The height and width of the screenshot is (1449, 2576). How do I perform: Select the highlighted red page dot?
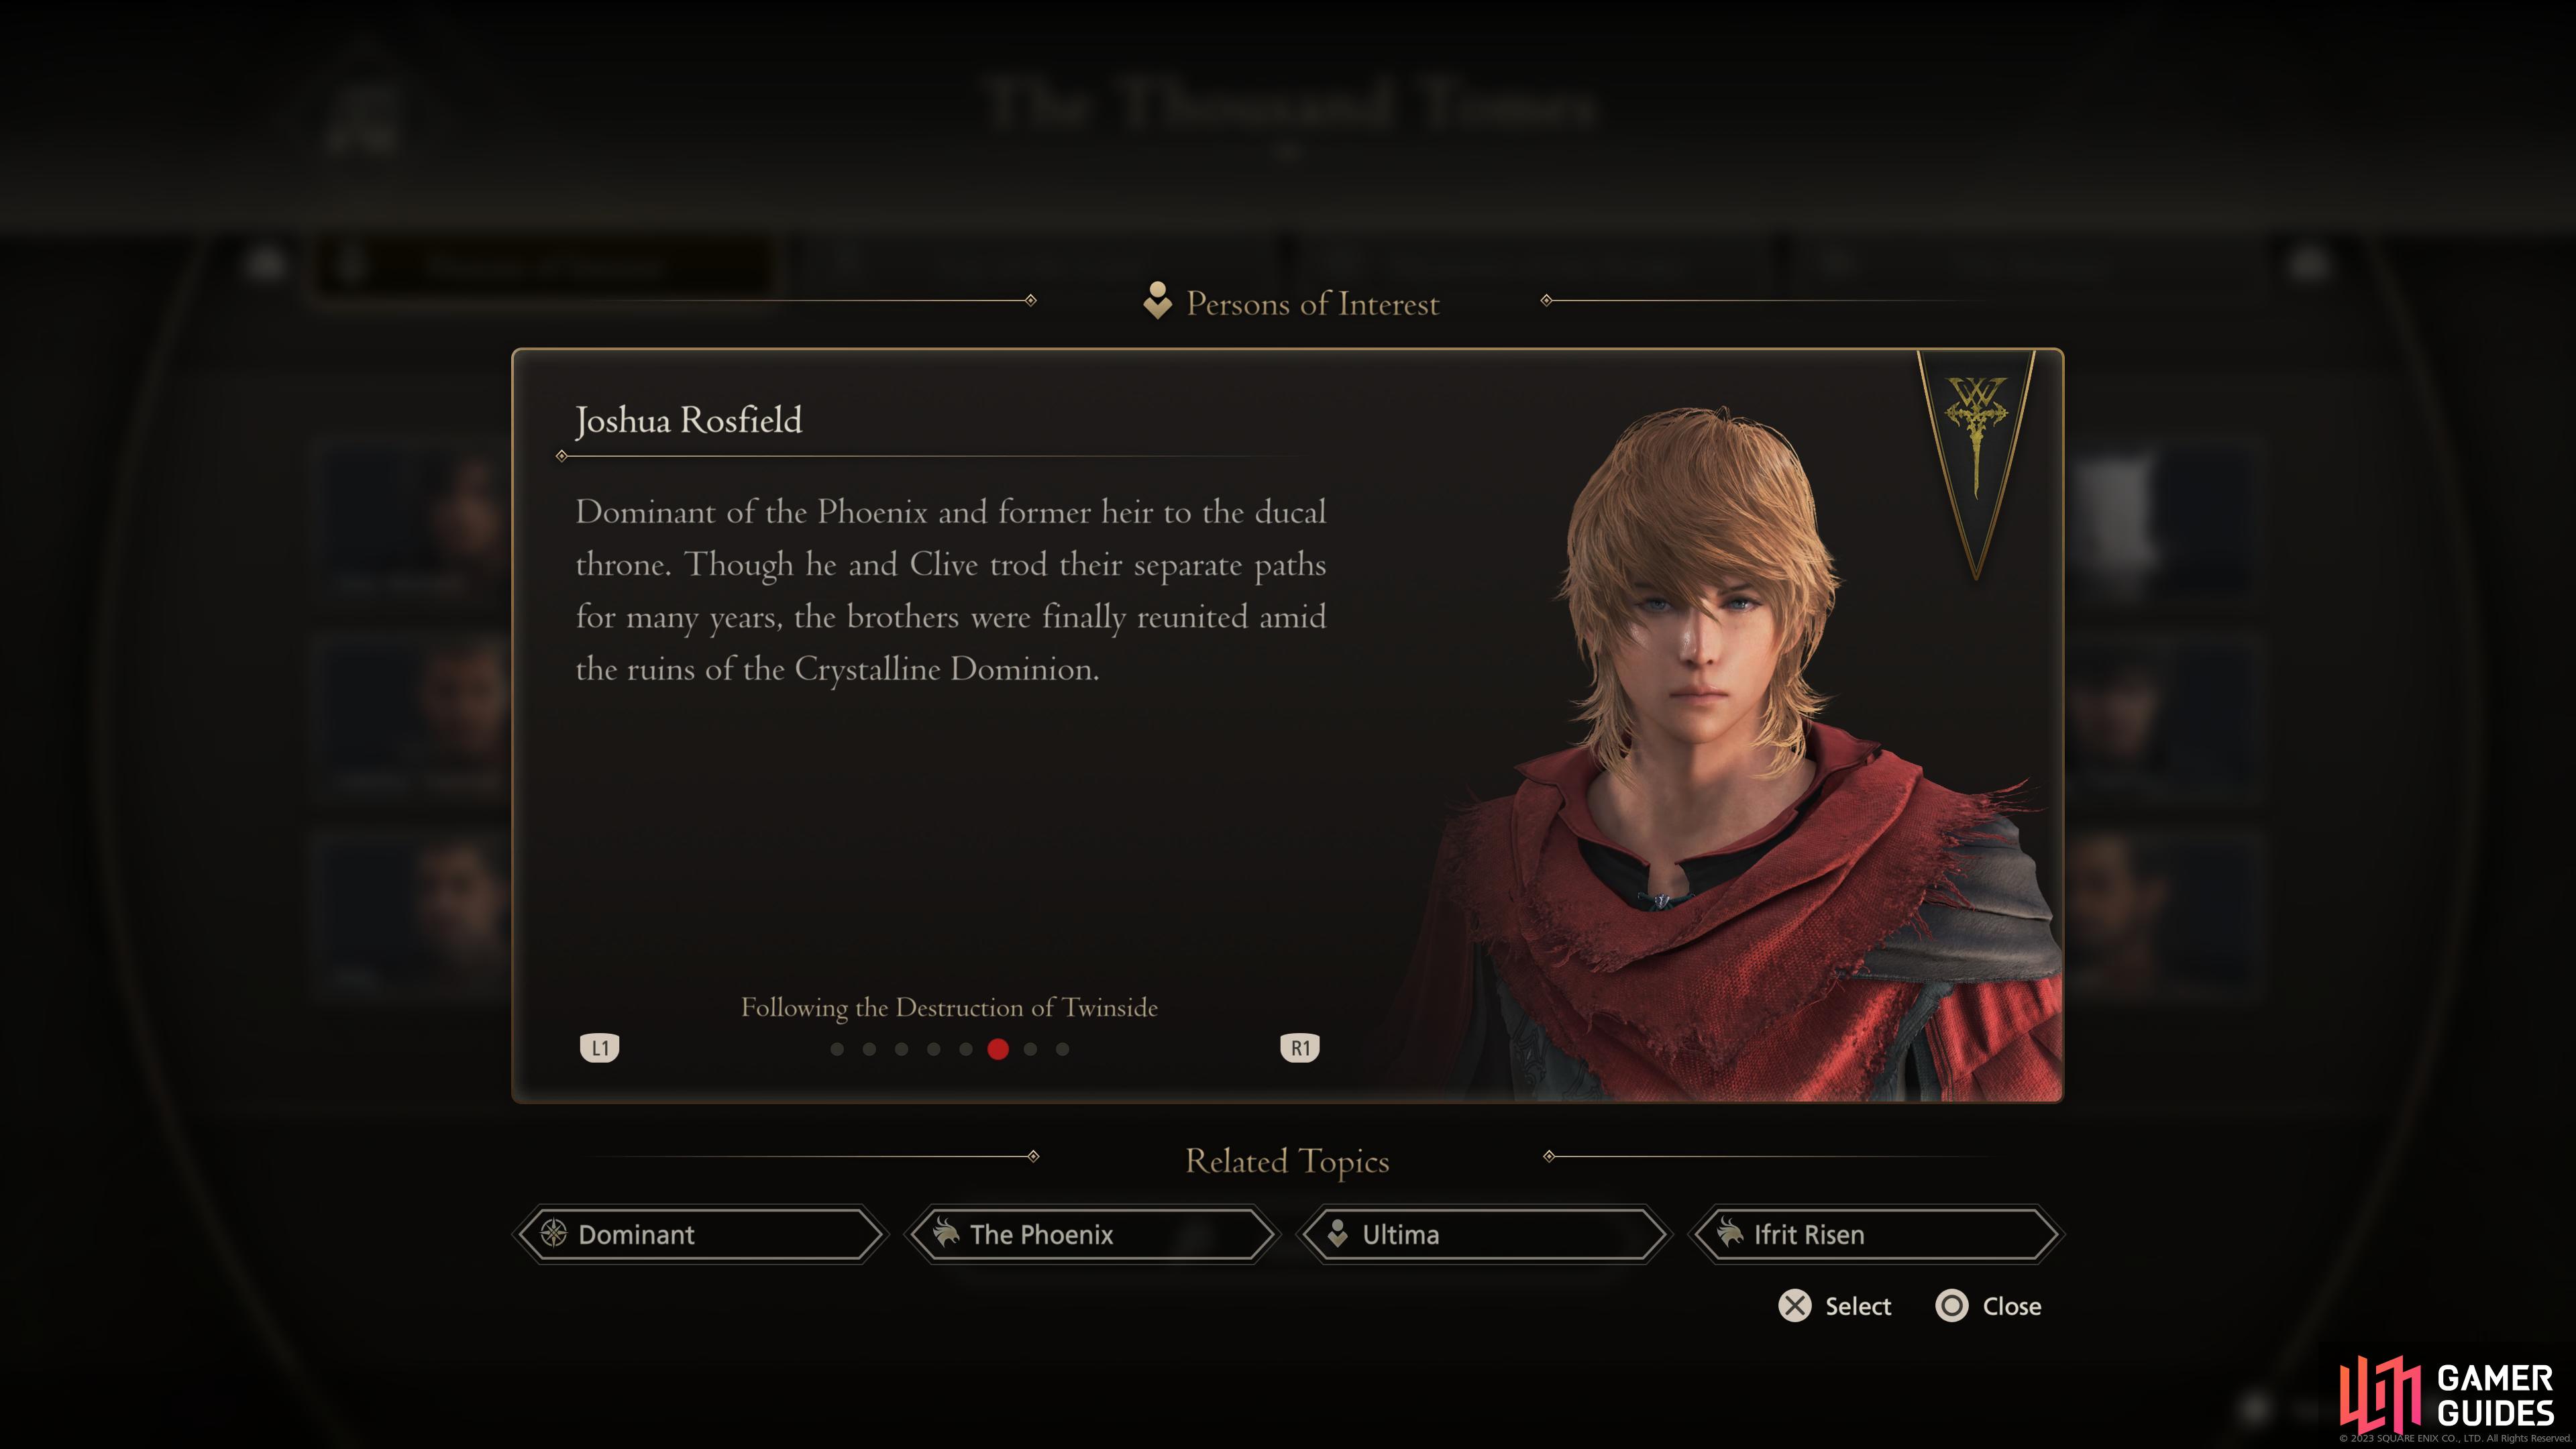(x=998, y=1049)
